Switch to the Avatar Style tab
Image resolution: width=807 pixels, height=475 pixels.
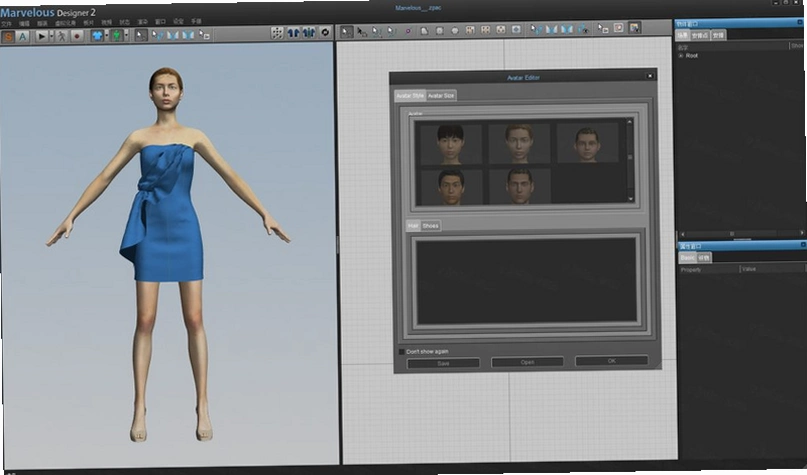pos(410,96)
